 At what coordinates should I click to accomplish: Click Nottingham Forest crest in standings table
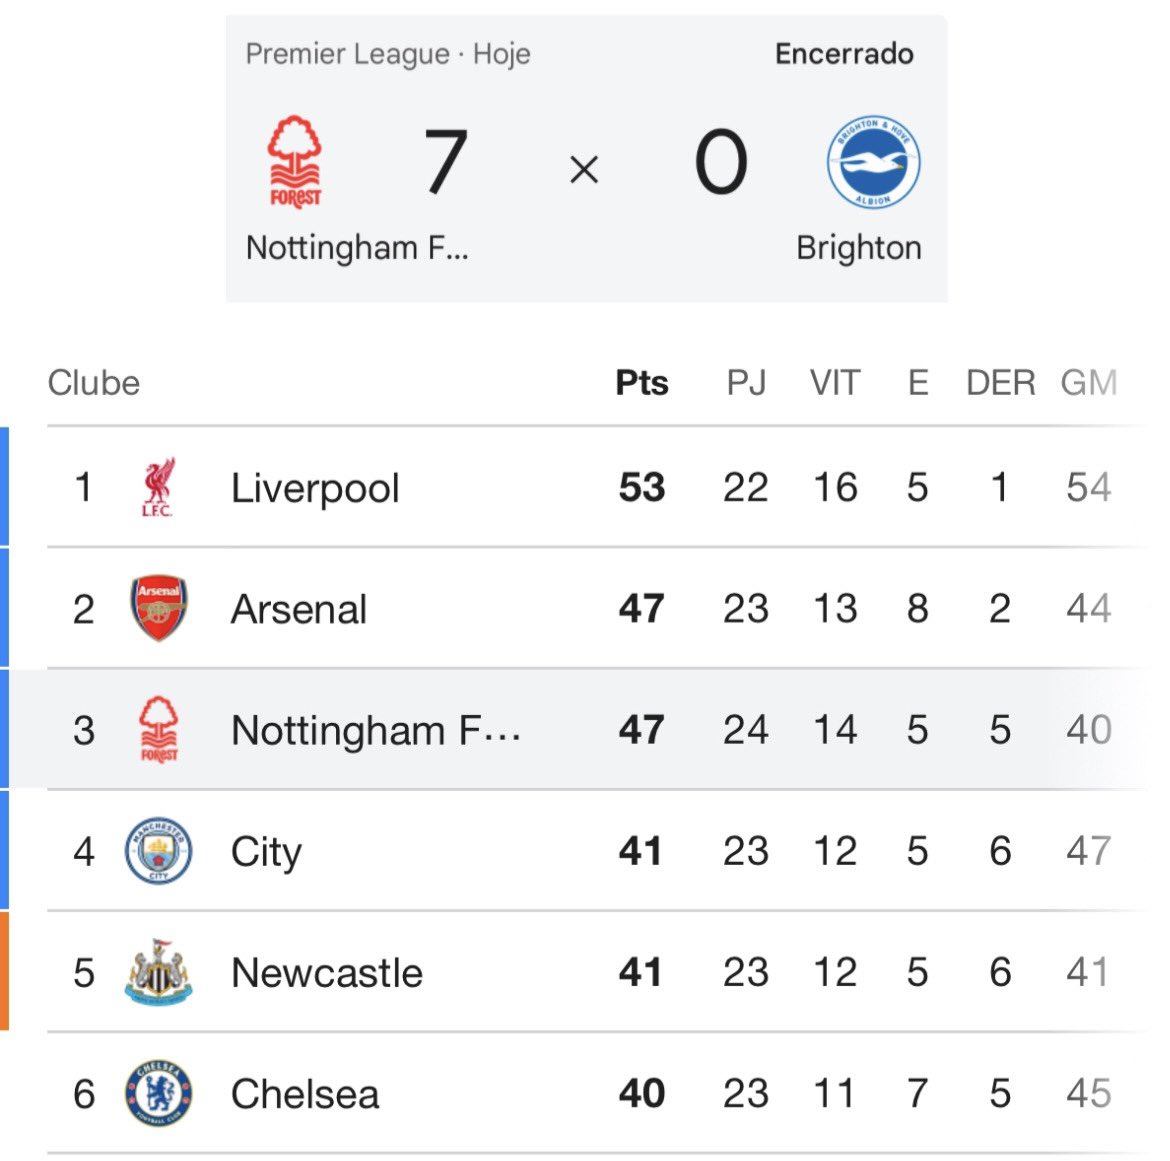159,729
